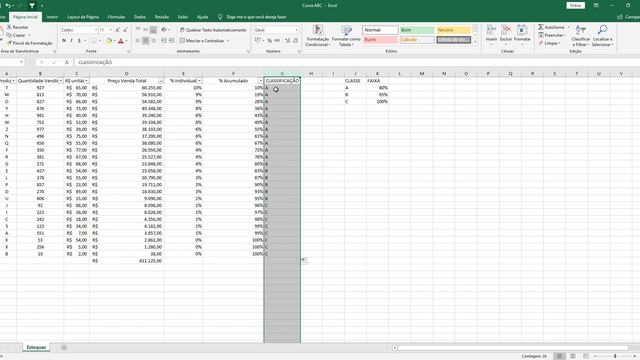
Task: Switch to Fórmulas ribbon tab
Action: (116, 17)
